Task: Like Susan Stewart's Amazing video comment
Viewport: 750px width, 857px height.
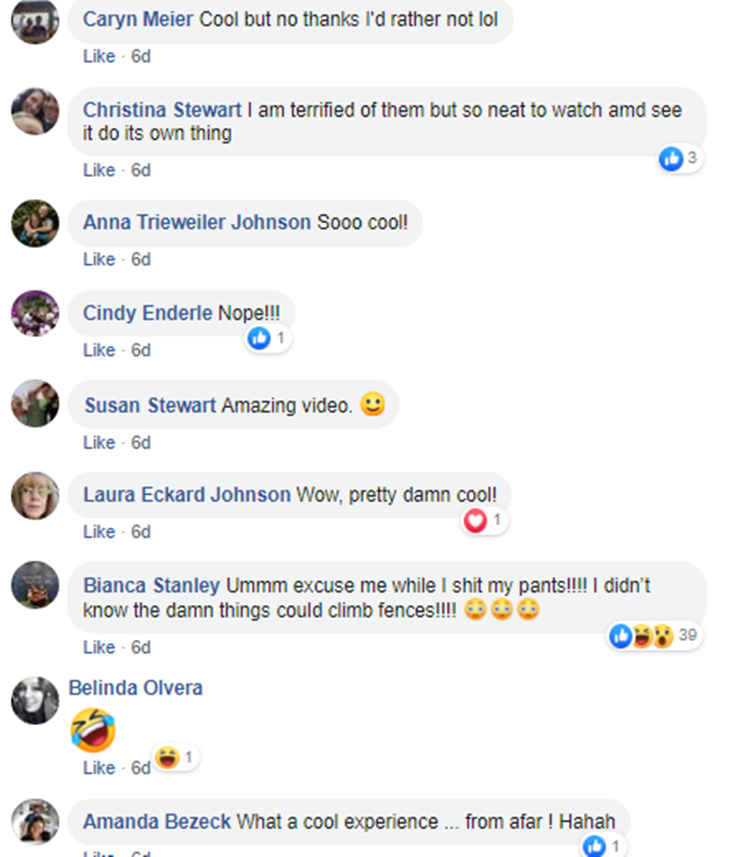Action: (x=99, y=442)
